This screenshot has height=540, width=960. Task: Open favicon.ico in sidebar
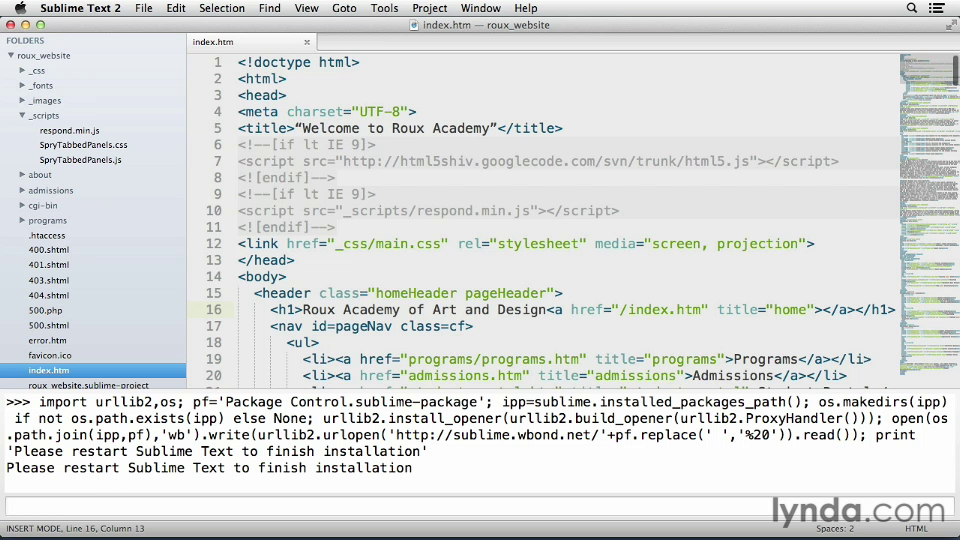[50, 355]
